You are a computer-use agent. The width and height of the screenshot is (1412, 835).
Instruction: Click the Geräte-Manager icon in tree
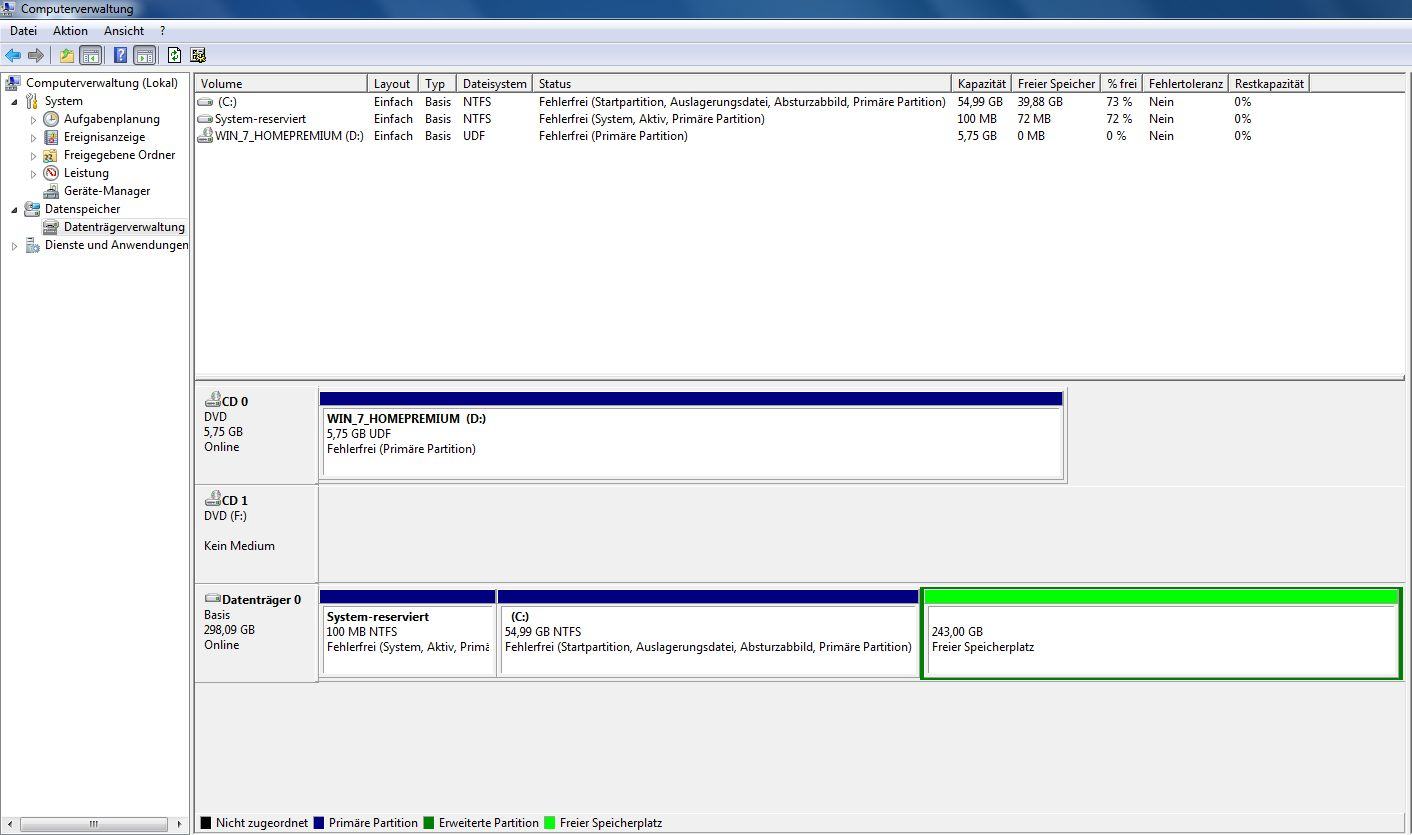tap(51, 191)
